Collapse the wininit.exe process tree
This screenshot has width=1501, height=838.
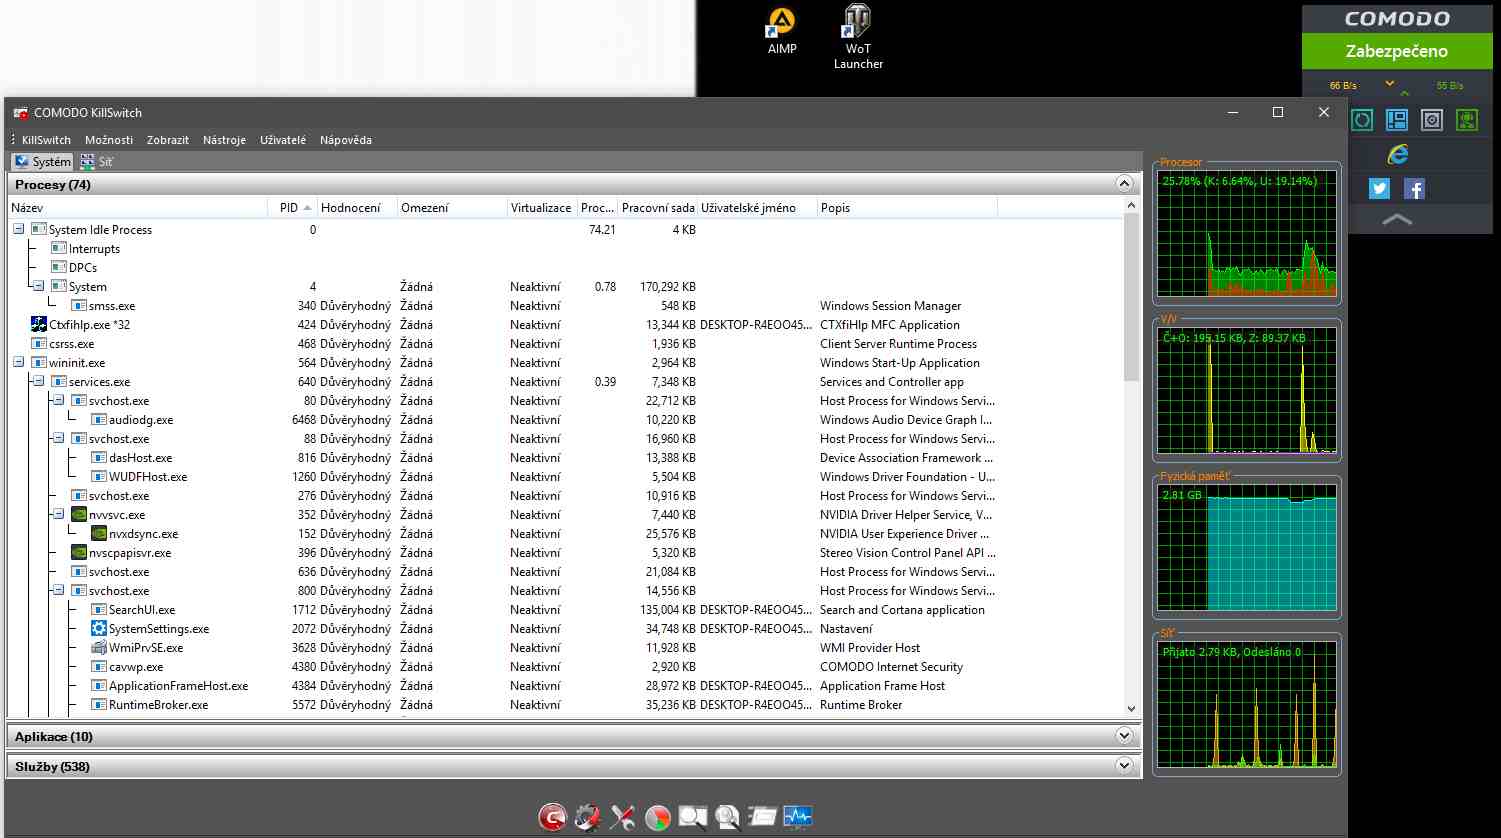[18, 363]
